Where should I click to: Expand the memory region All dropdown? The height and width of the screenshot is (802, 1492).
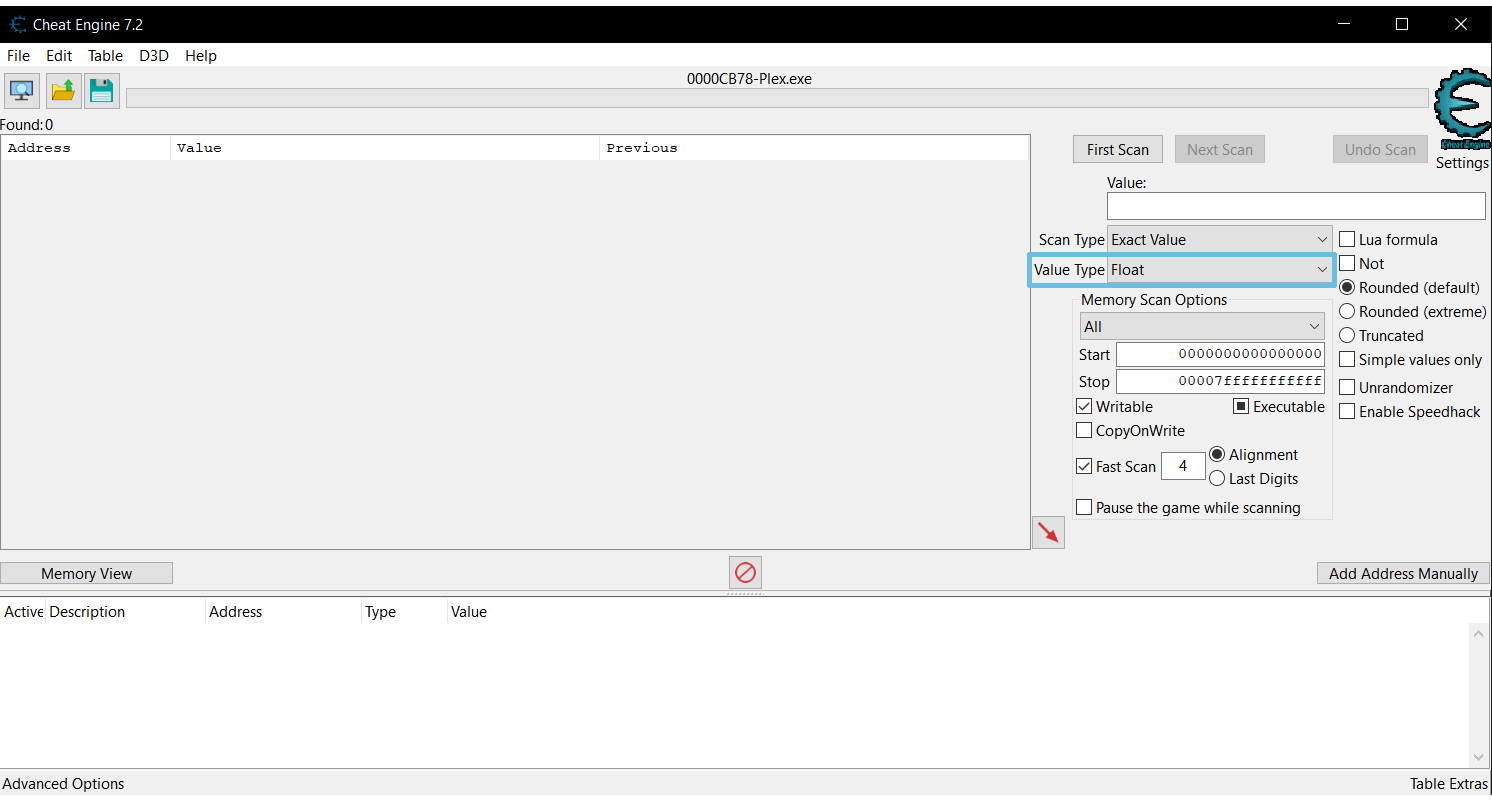[1202, 327]
